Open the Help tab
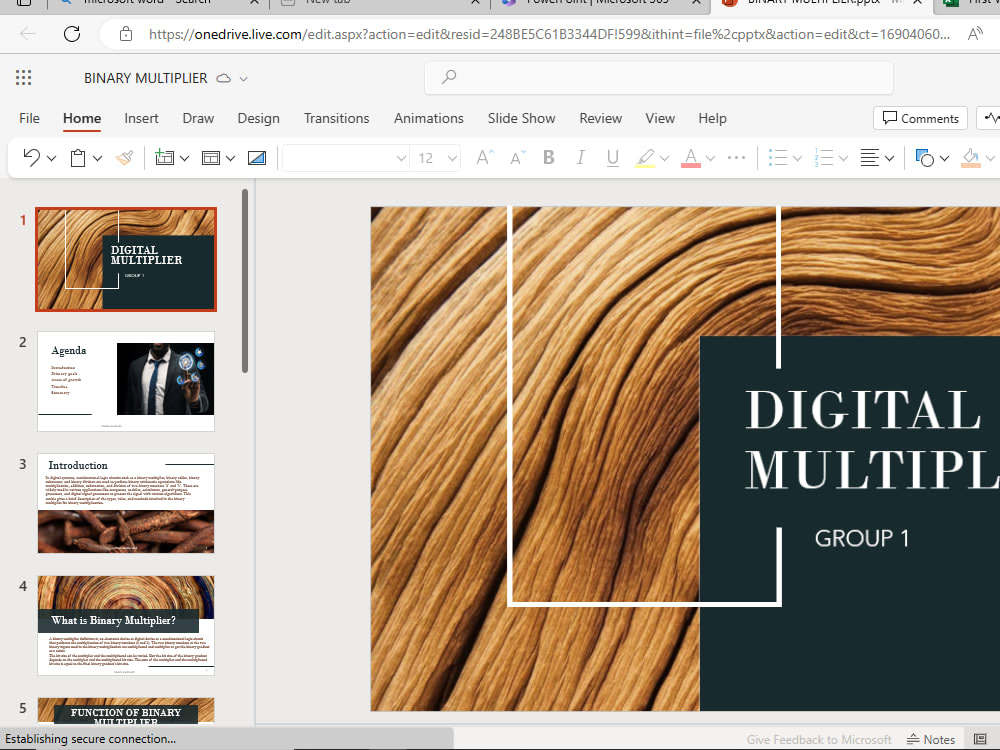 pyautogui.click(x=712, y=118)
